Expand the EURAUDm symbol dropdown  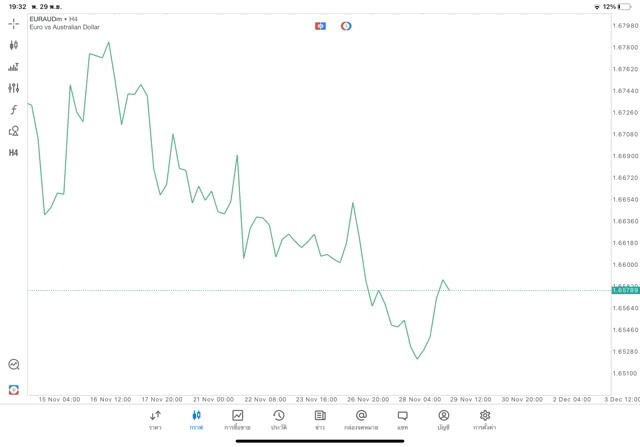48,19
